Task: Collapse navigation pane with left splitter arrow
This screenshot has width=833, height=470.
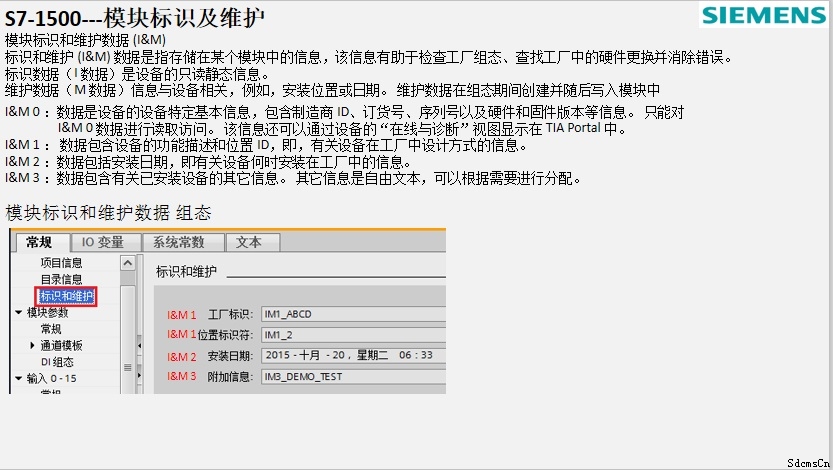Action: click(139, 346)
